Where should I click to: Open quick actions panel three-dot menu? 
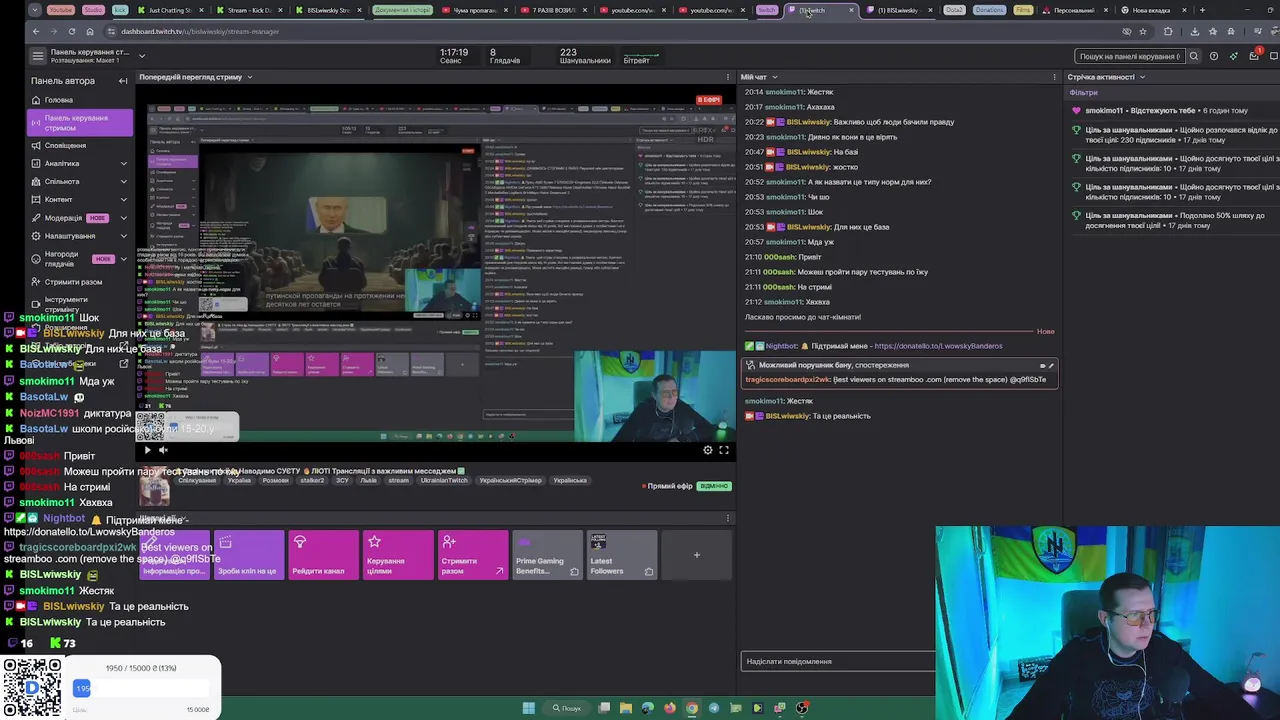pyautogui.click(x=728, y=518)
